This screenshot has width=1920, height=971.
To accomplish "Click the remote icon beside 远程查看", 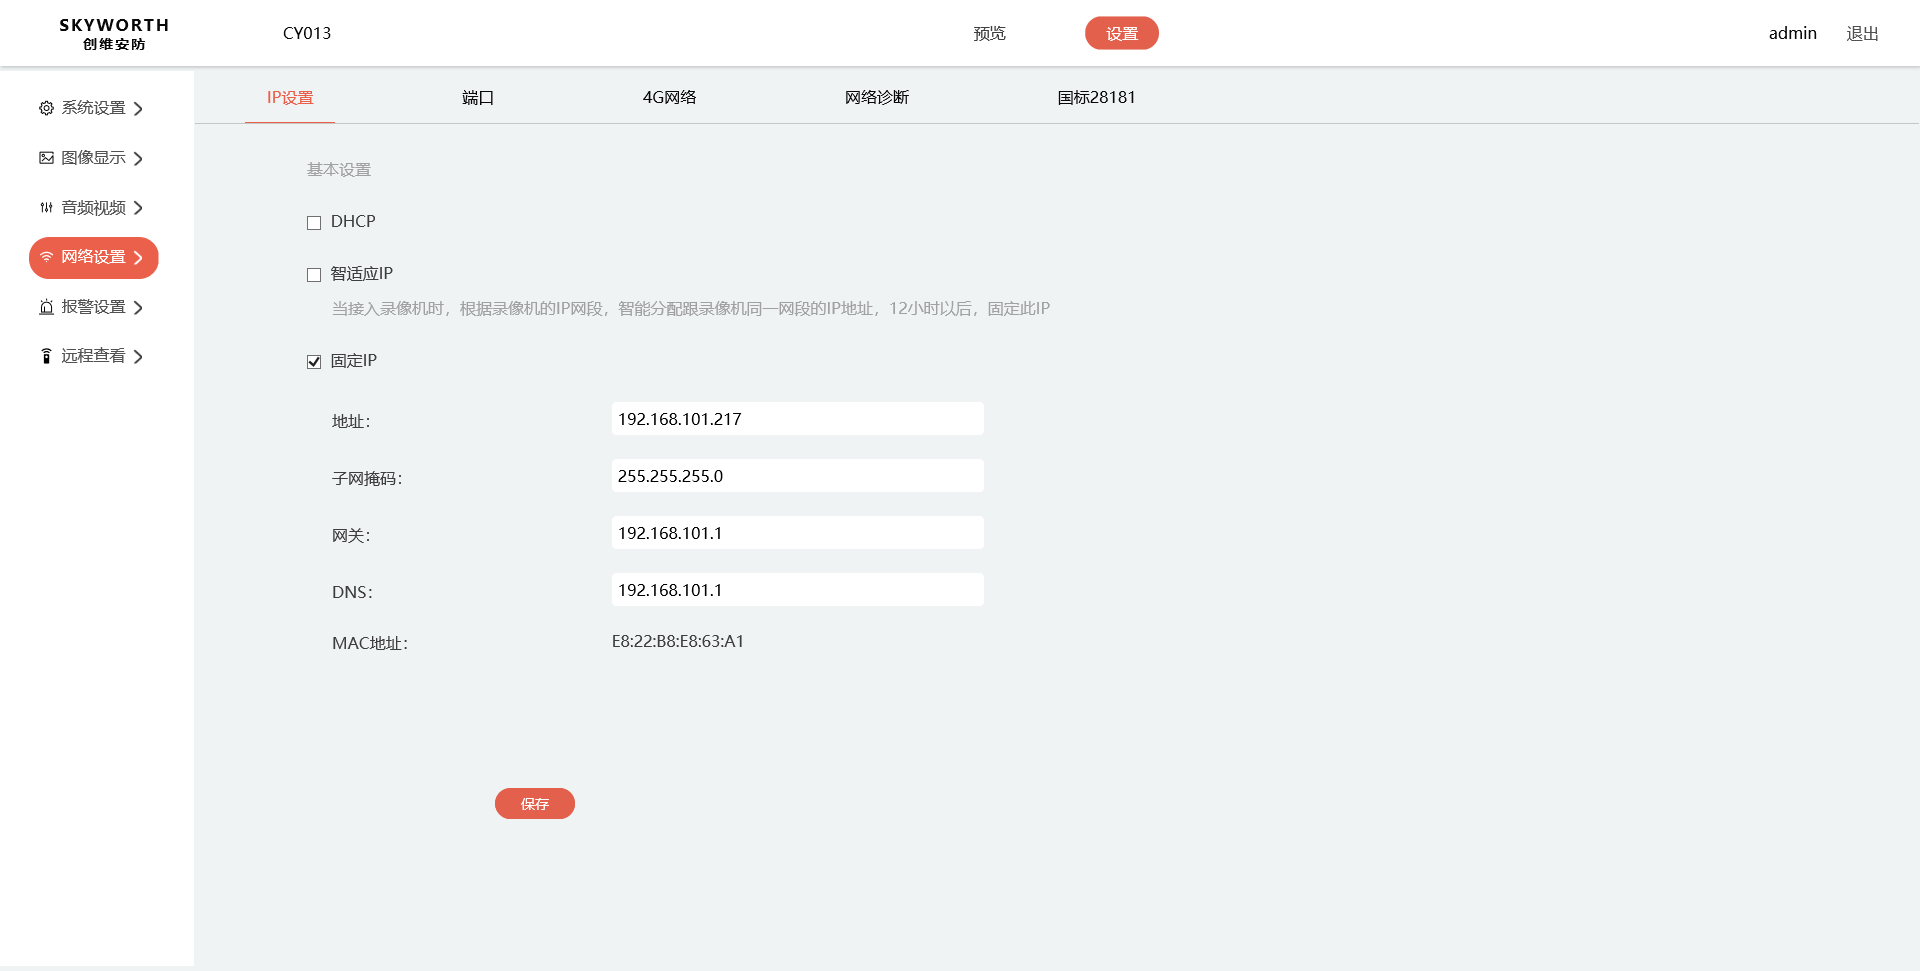I will [46, 356].
